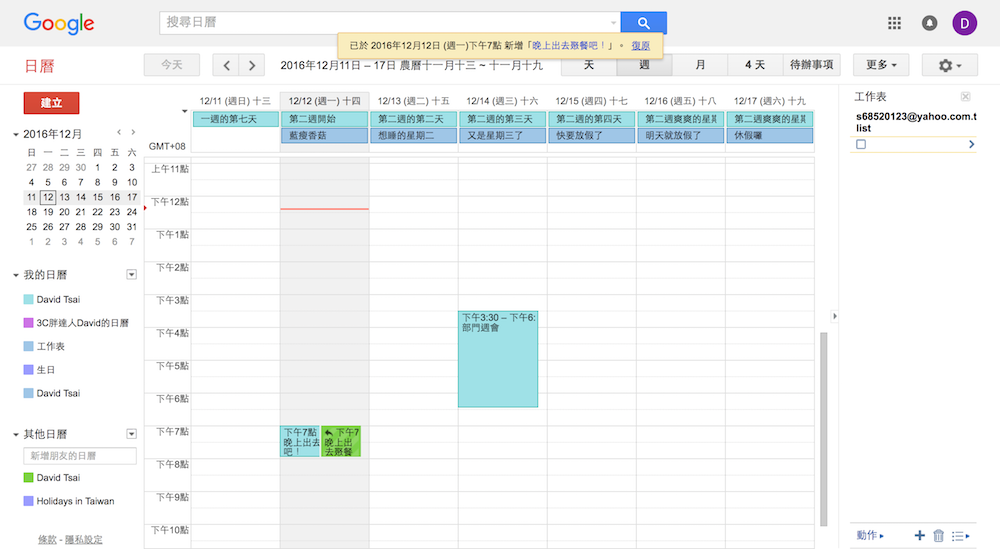Advance to next week using right arrow
The height and width of the screenshot is (549, 1000).
[x=251, y=65]
